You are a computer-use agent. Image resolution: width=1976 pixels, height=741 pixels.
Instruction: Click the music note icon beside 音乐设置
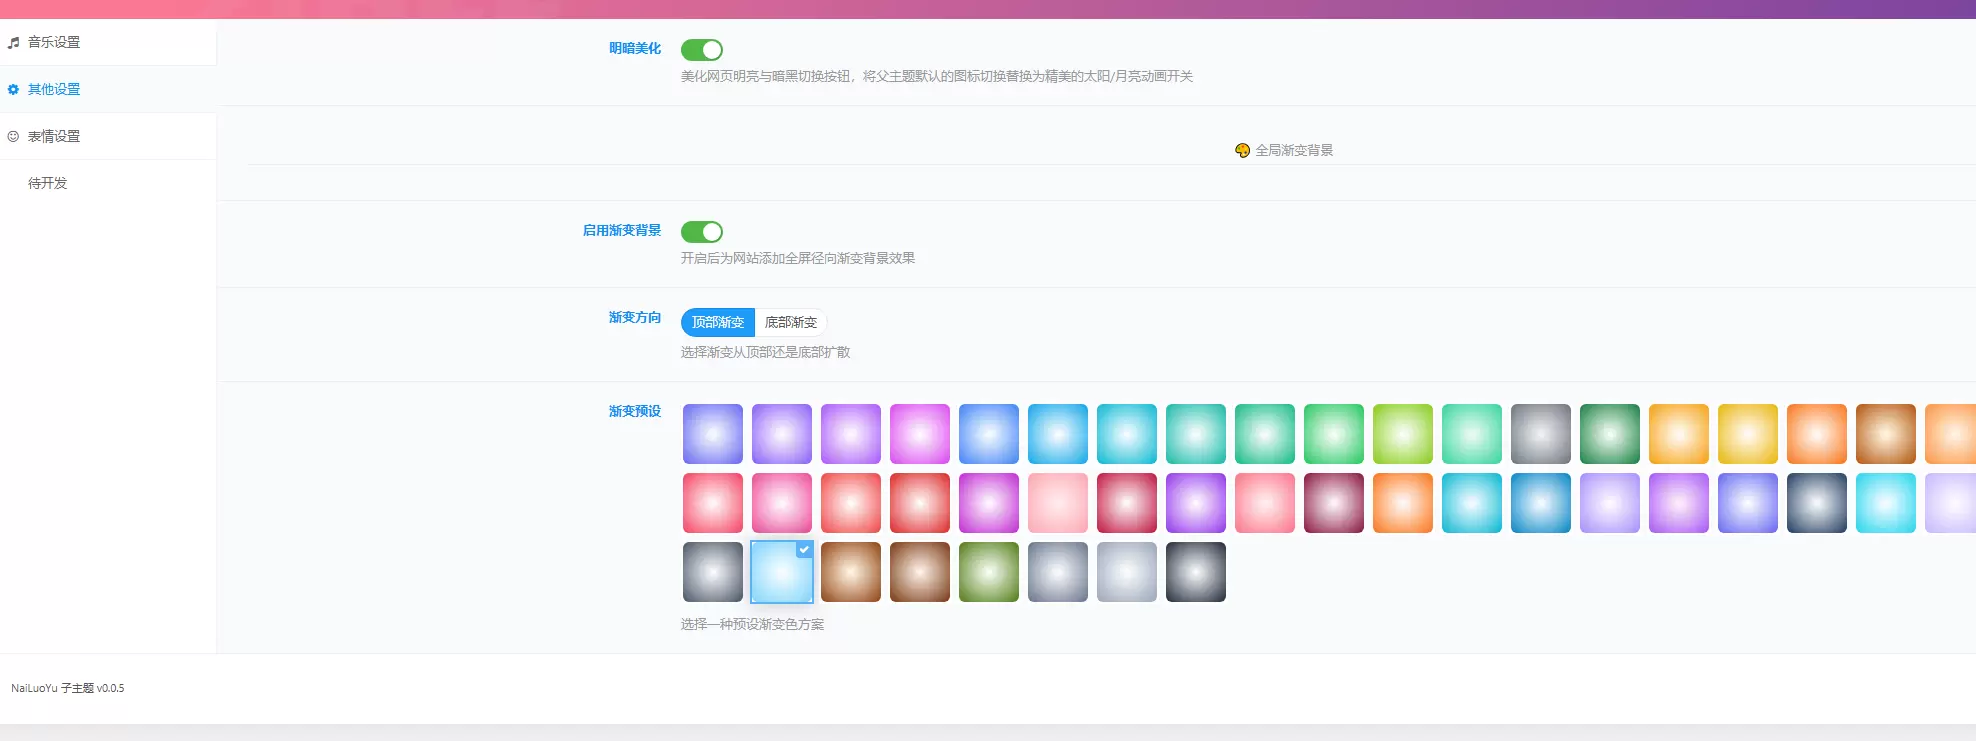point(13,43)
